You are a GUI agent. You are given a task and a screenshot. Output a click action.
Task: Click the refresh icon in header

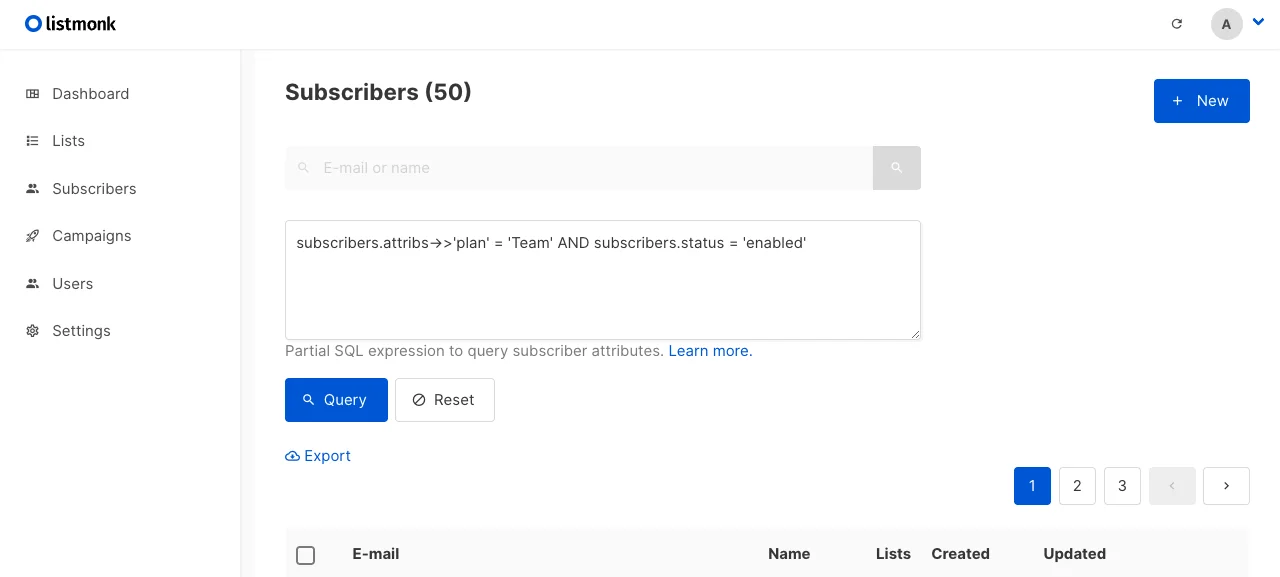point(1177,24)
